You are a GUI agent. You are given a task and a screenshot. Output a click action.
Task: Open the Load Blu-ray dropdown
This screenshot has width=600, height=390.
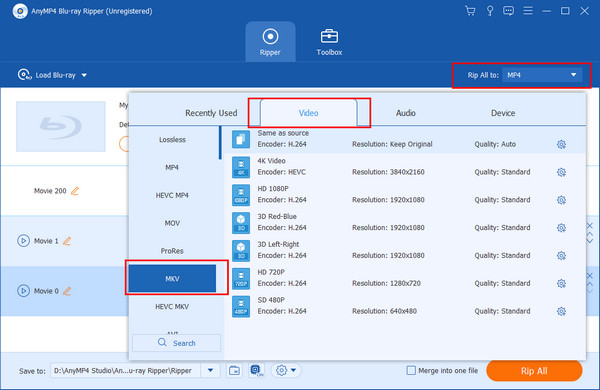(x=52, y=75)
